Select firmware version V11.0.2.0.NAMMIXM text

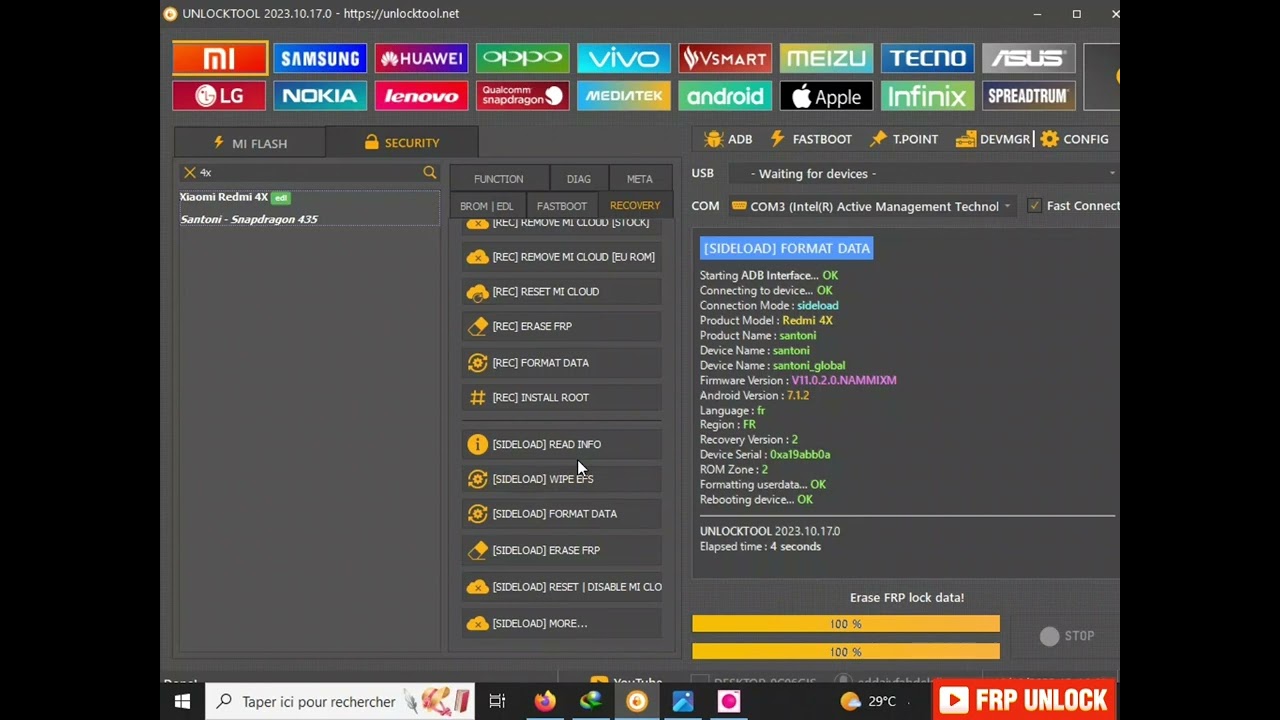click(844, 380)
